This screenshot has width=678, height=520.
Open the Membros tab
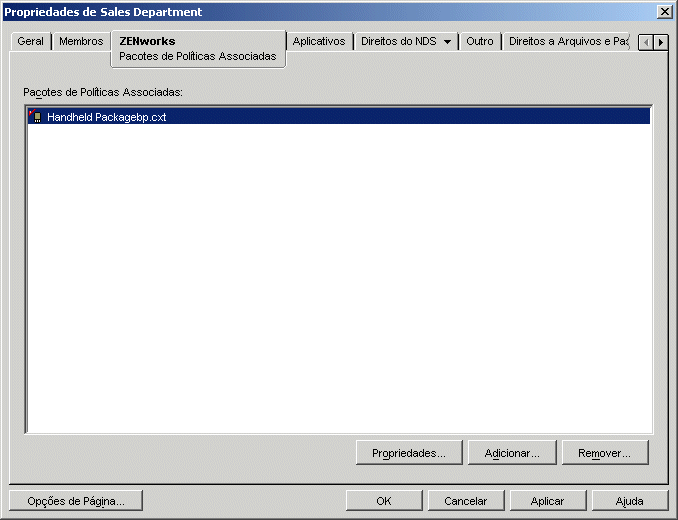pos(81,41)
